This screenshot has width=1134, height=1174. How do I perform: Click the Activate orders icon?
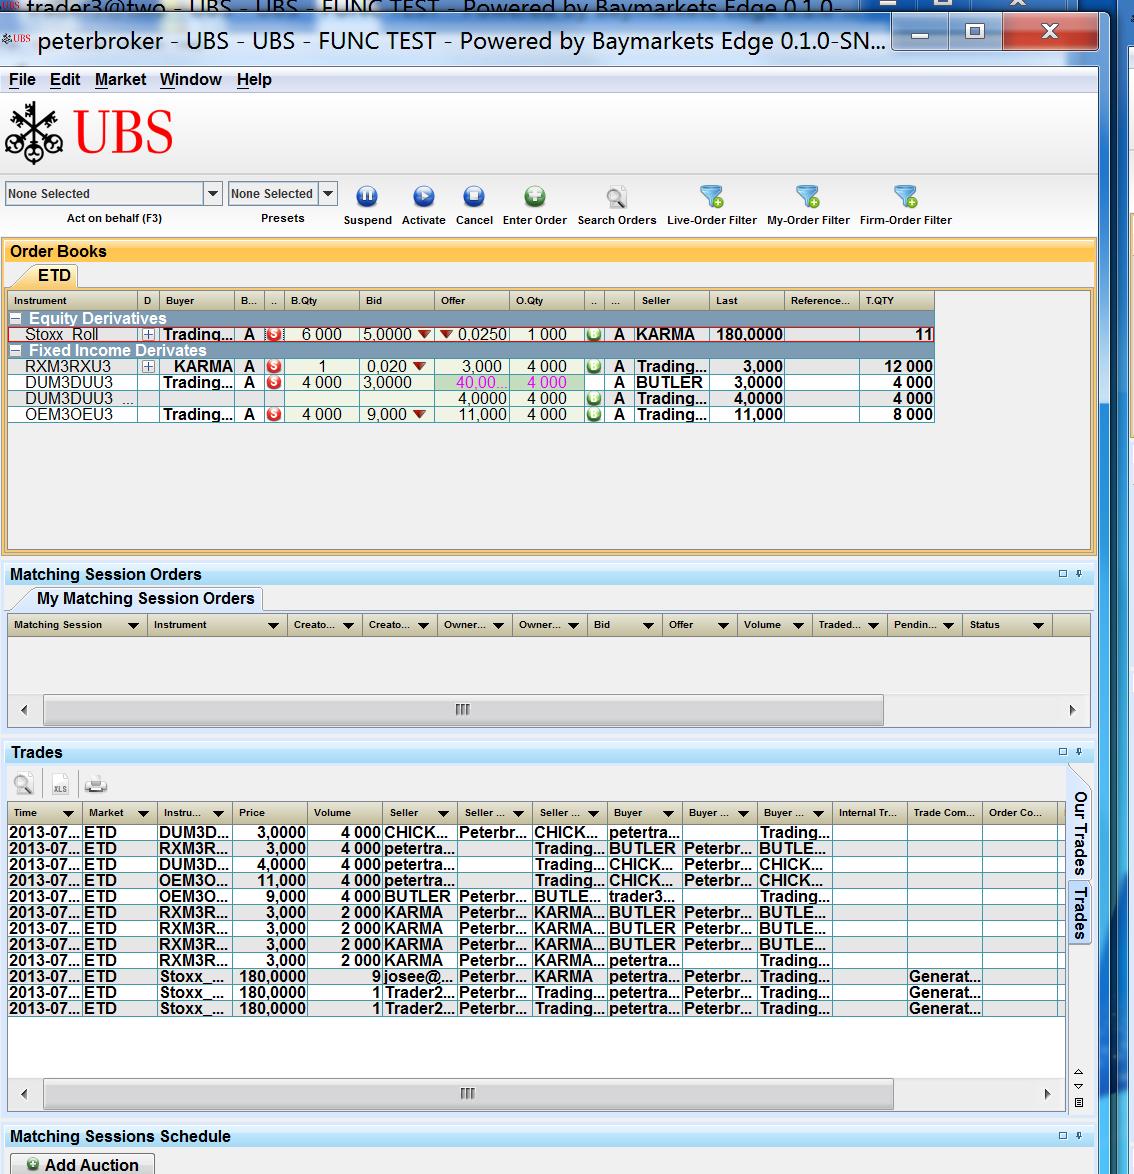(x=424, y=196)
